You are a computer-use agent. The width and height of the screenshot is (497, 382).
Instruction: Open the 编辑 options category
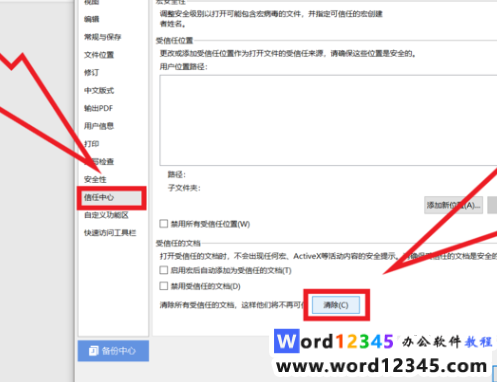coord(92,19)
